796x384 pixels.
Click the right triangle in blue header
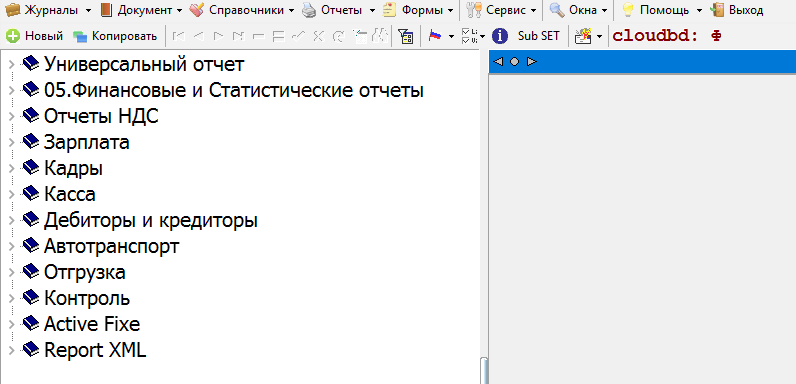point(531,61)
